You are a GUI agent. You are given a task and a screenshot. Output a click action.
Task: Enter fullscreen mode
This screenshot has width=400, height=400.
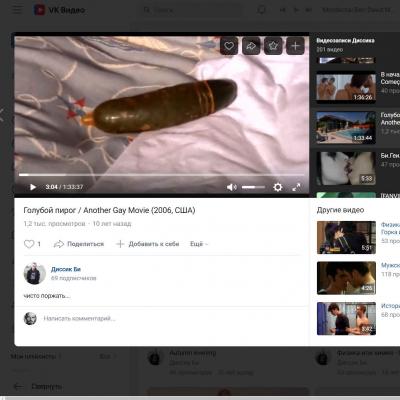point(296,187)
